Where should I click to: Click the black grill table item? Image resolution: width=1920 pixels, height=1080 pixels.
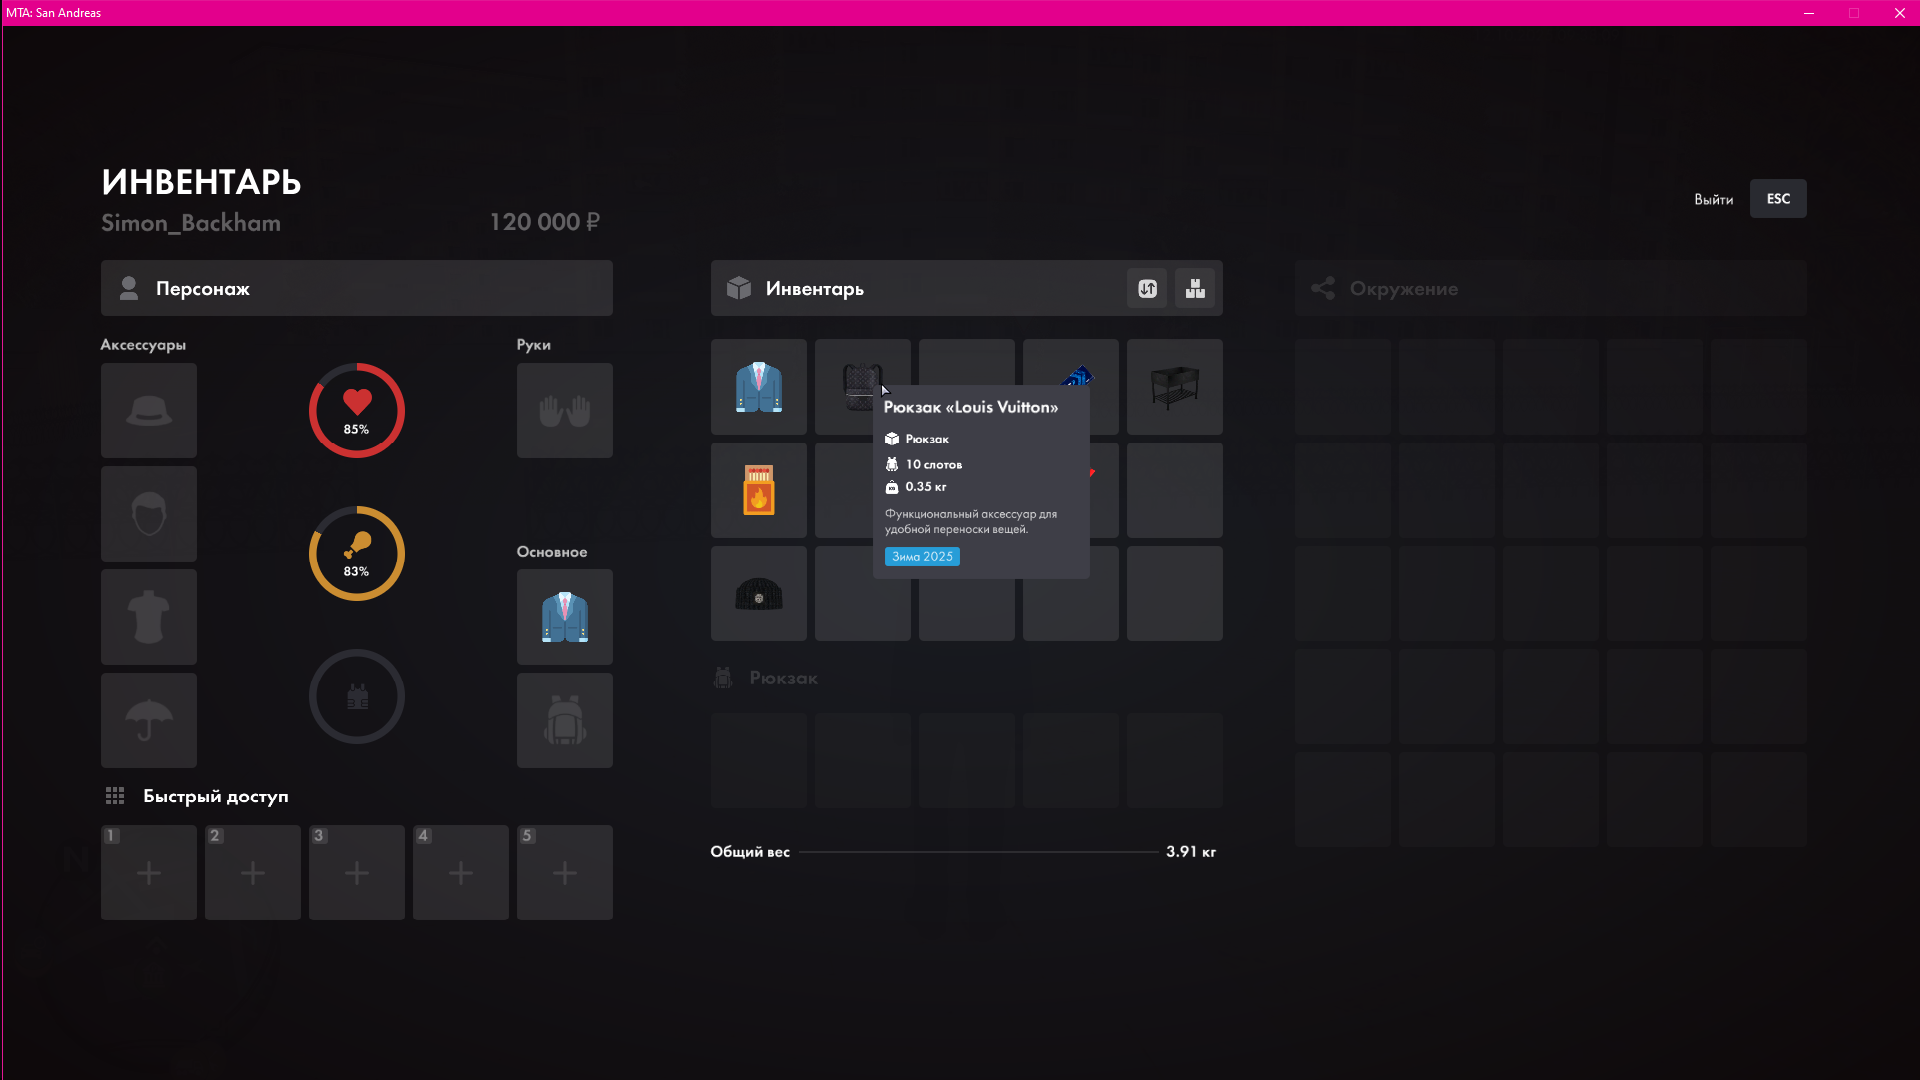tap(1174, 387)
